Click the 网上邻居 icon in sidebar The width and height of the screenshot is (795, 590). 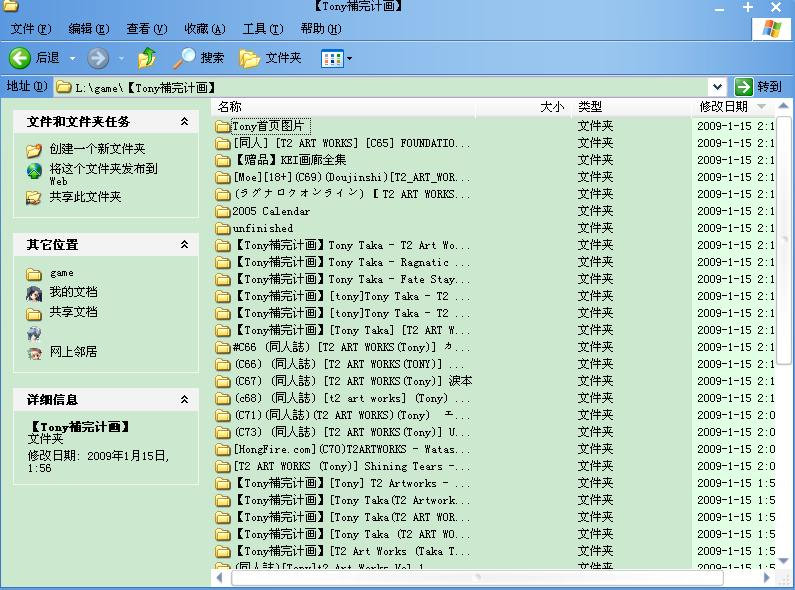coord(34,353)
